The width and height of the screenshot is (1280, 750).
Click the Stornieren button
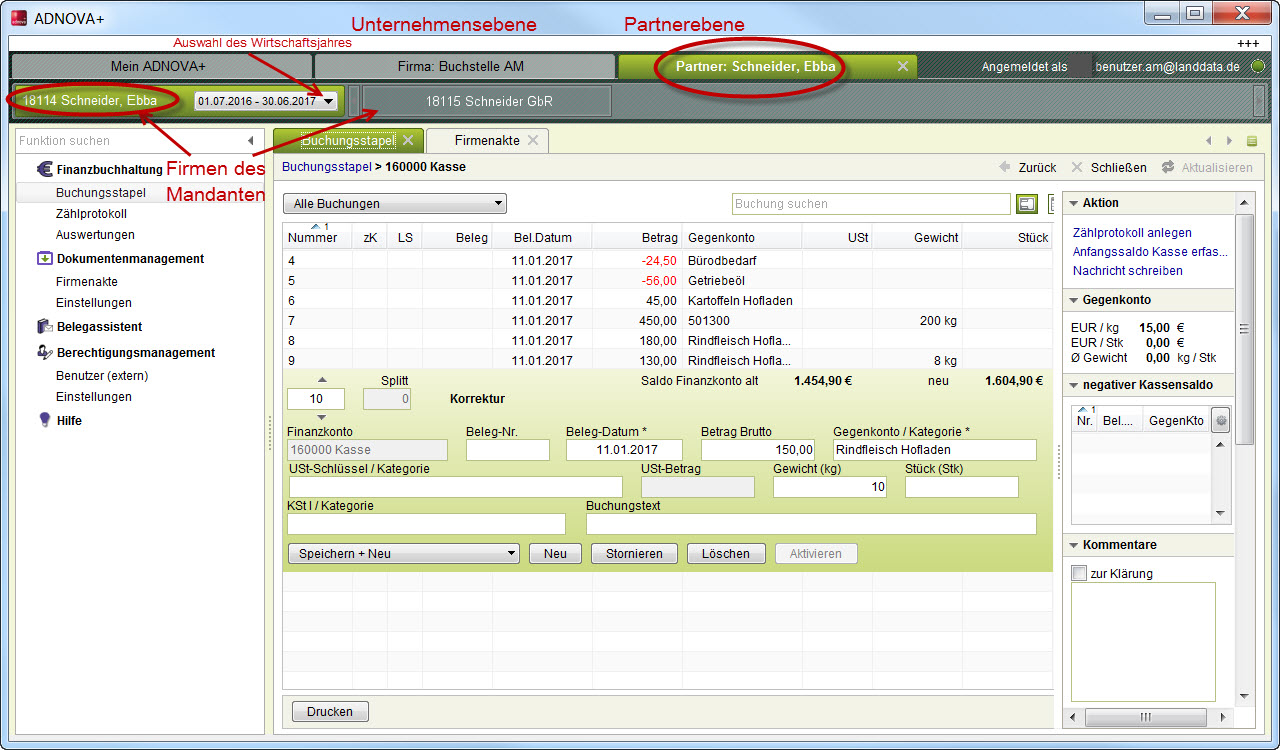point(634,553)
